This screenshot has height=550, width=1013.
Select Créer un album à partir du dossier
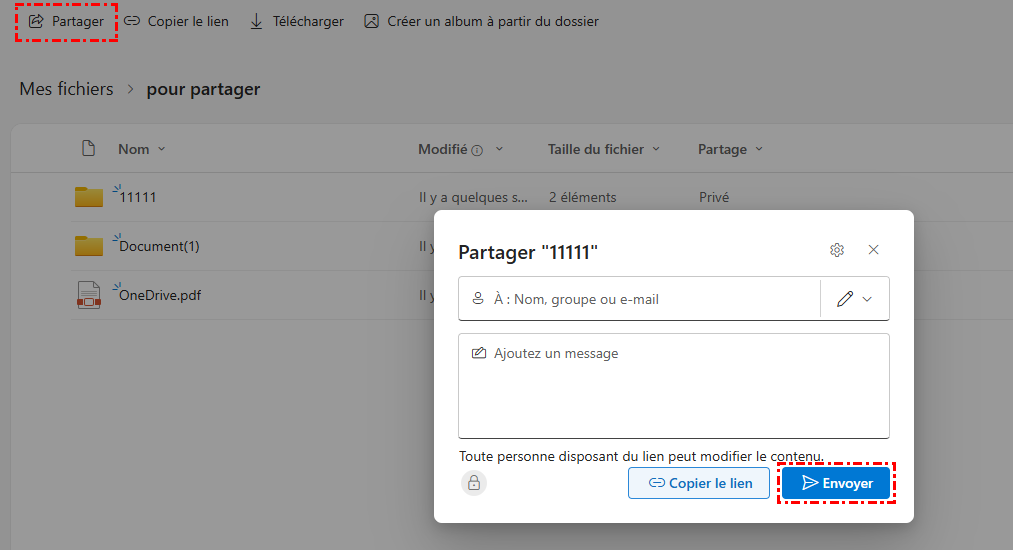[481, 21]
